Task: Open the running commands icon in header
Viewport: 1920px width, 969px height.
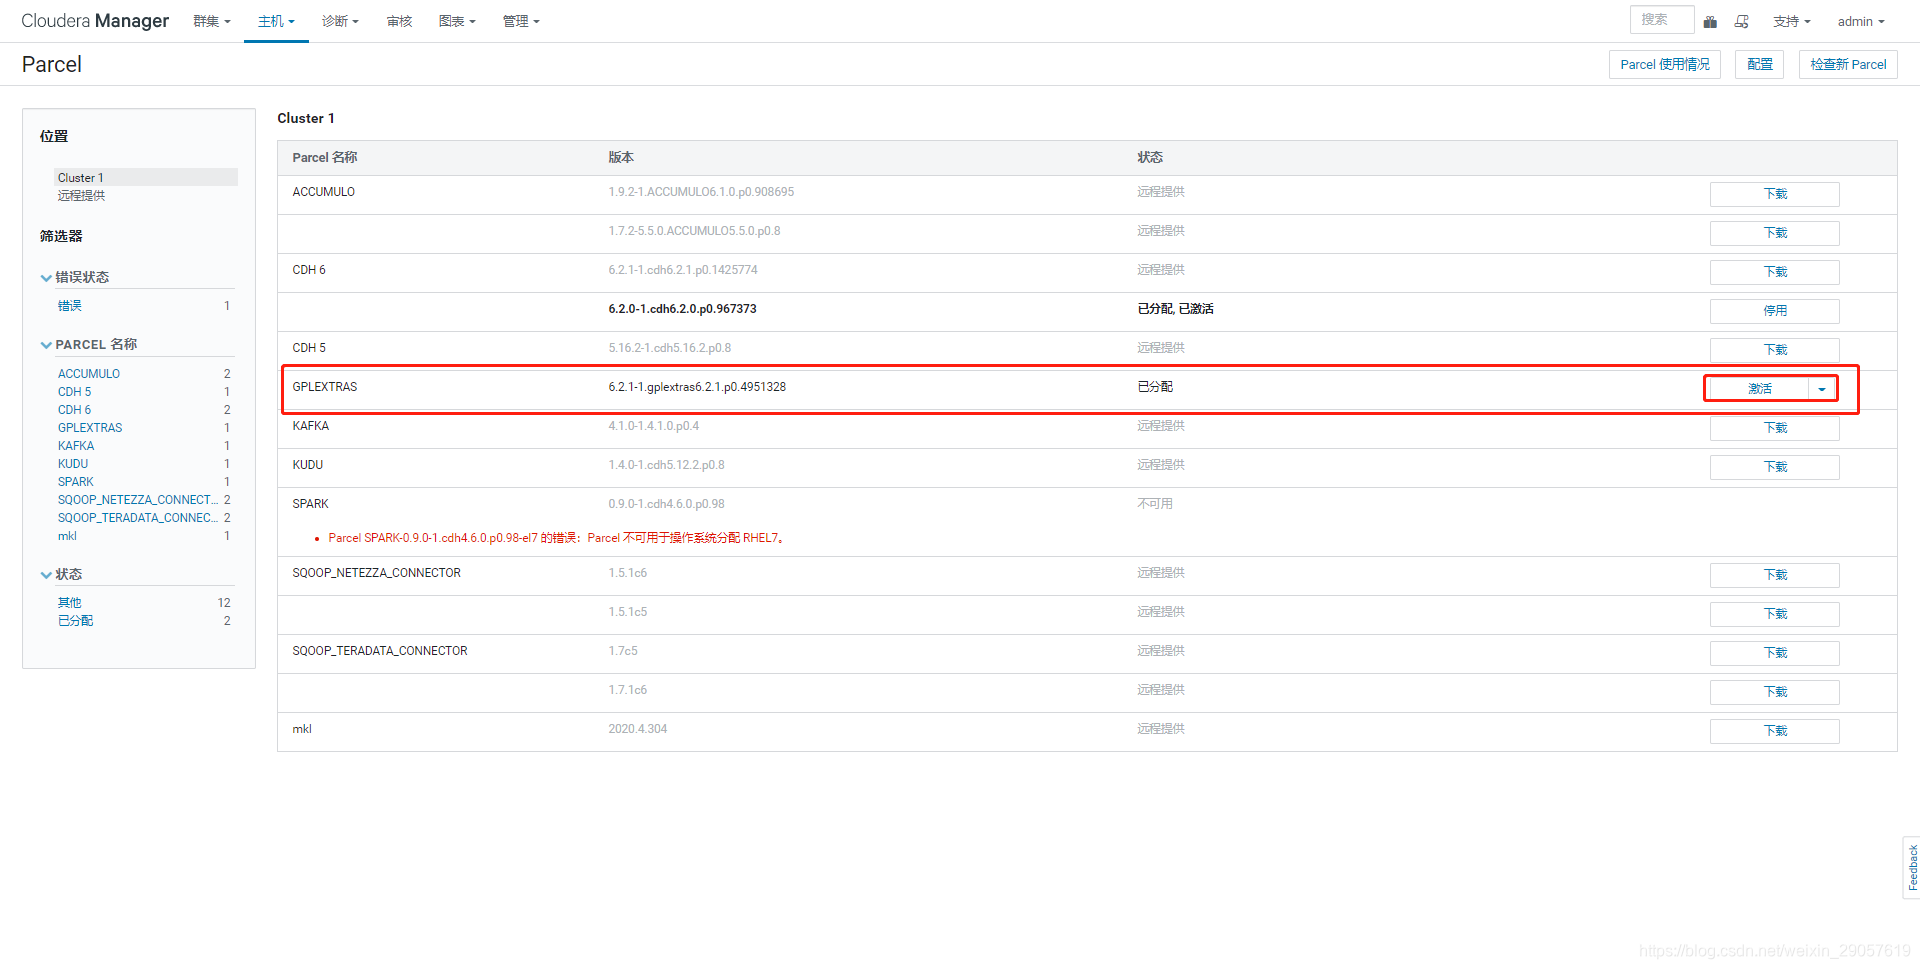Action: [1742, 21]
